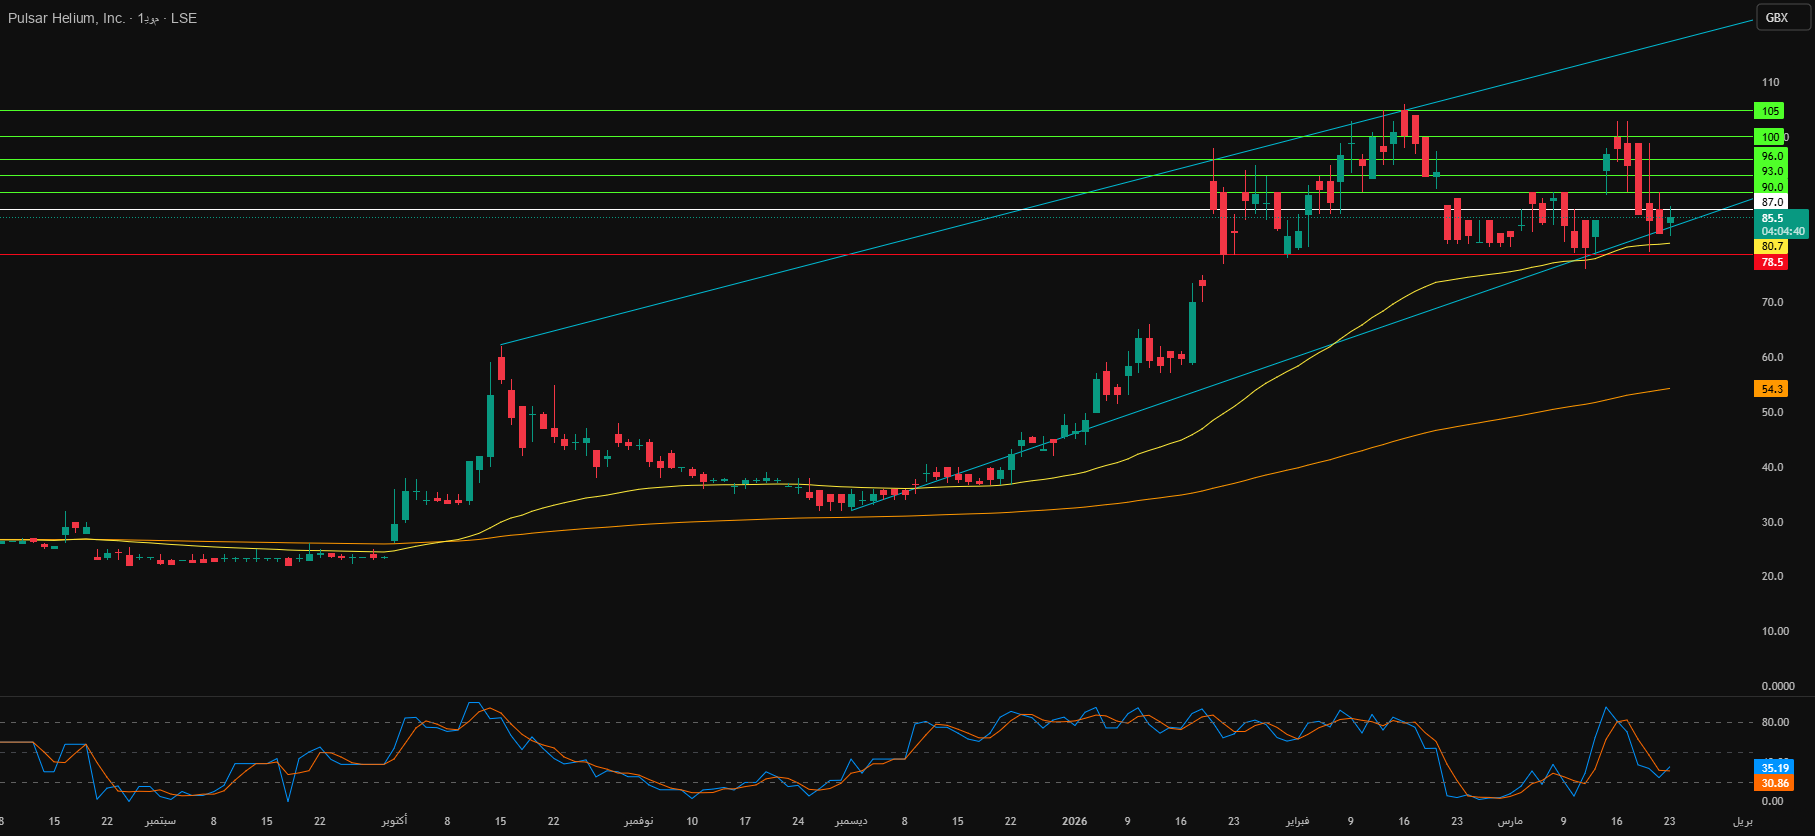Click the فبراير month label on time axis

(x=1296, y=821)
